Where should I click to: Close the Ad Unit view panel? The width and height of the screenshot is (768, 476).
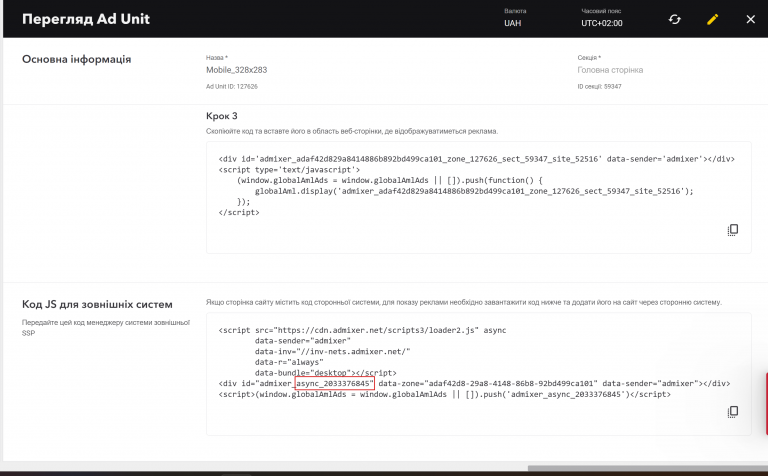tap(750, 19)
